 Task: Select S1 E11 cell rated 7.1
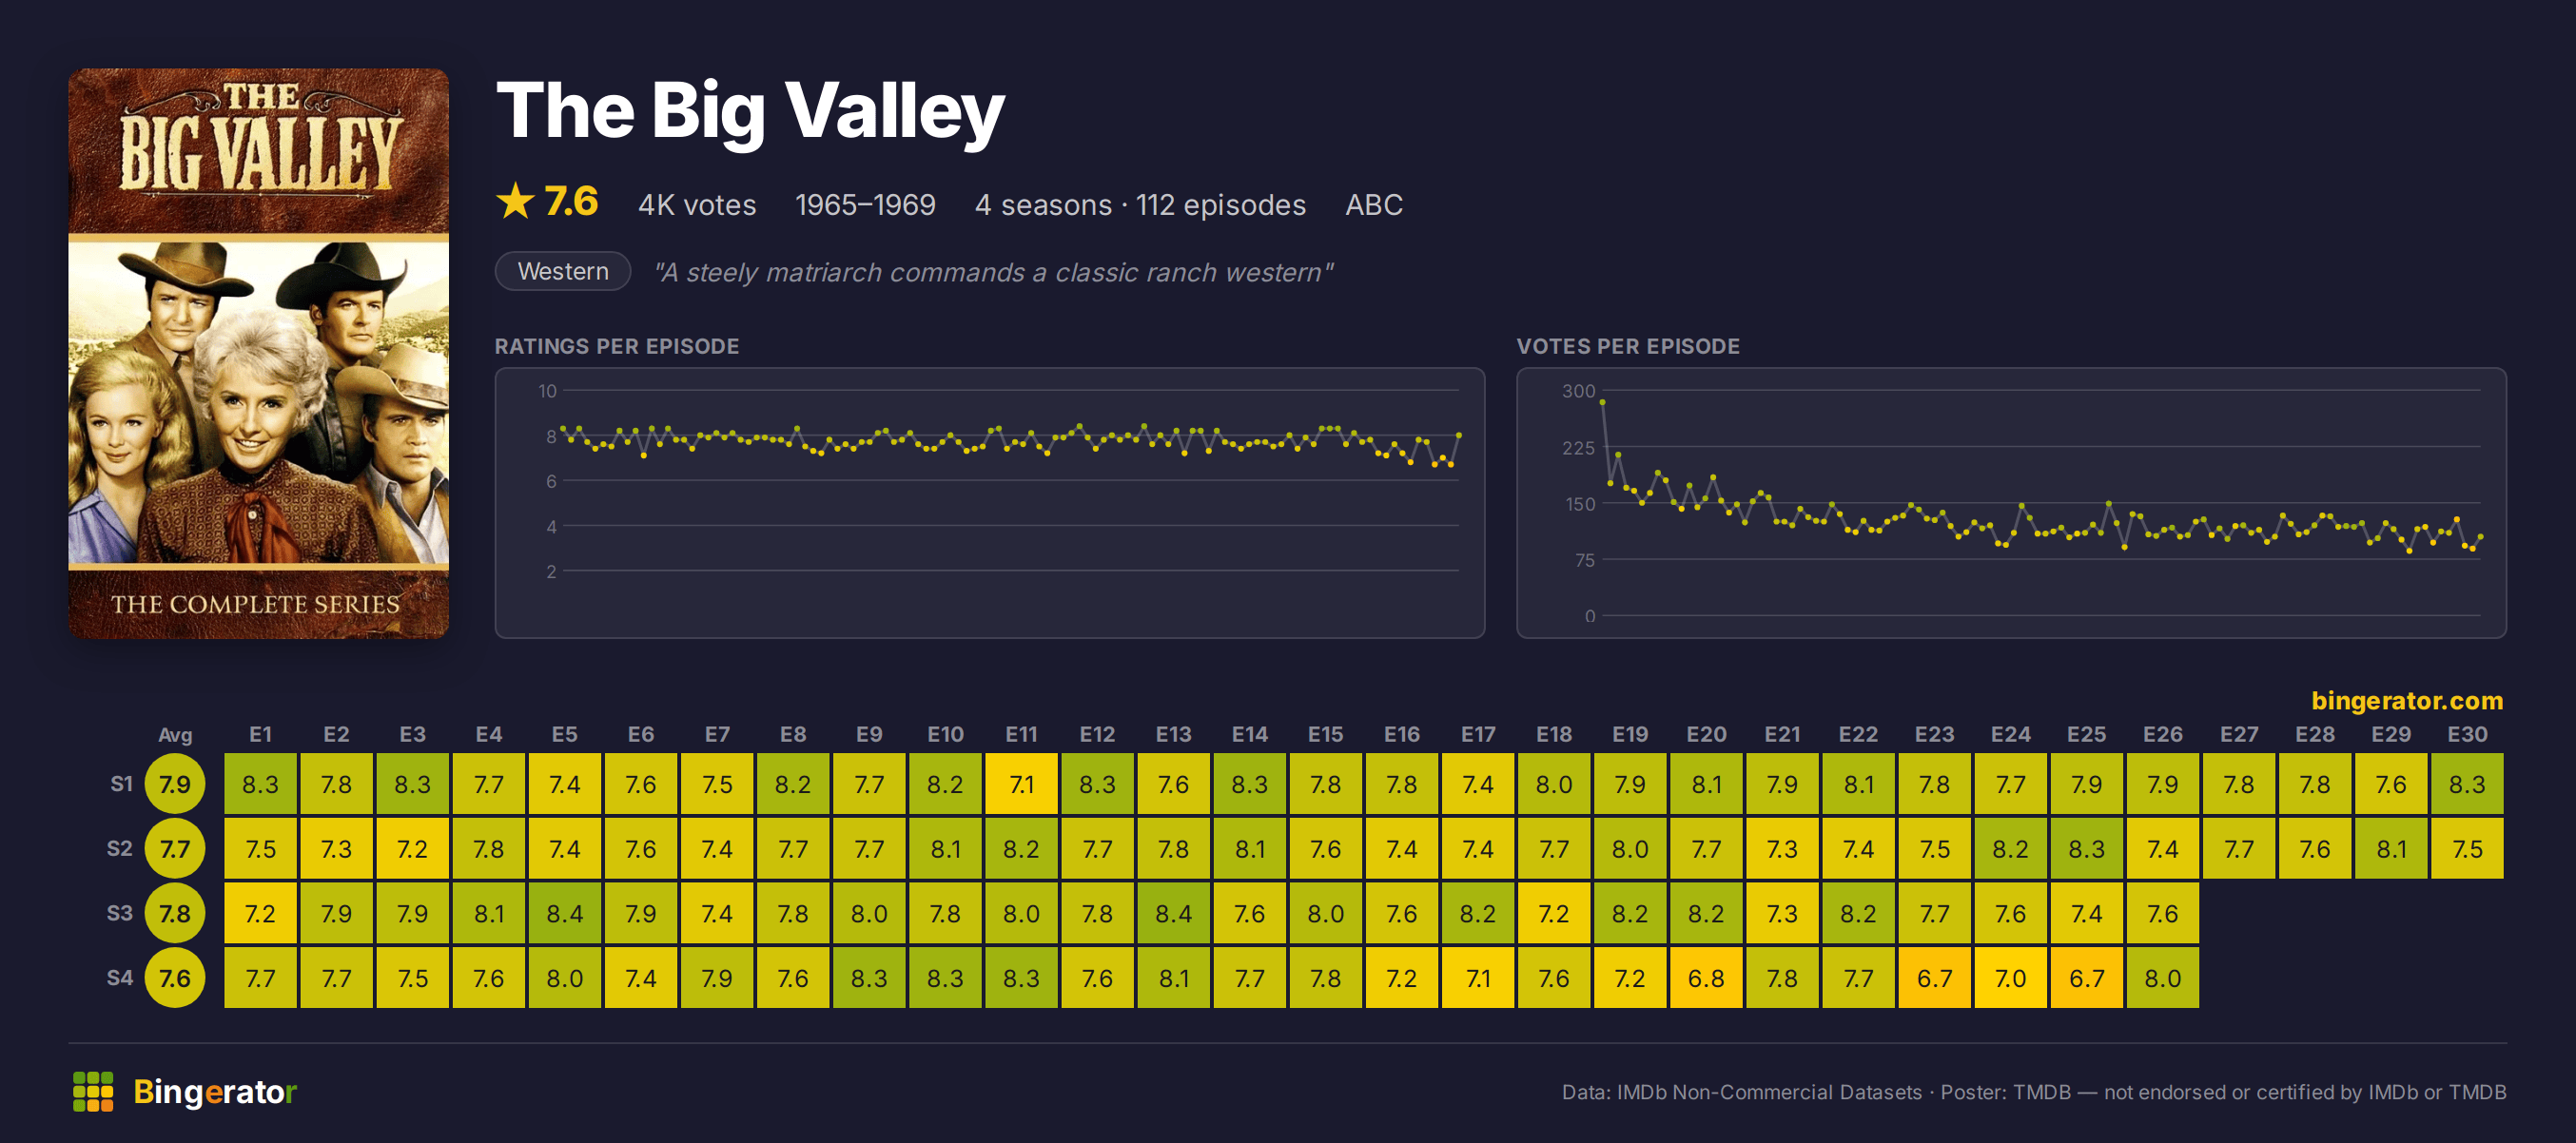[x=1021, y=784]
